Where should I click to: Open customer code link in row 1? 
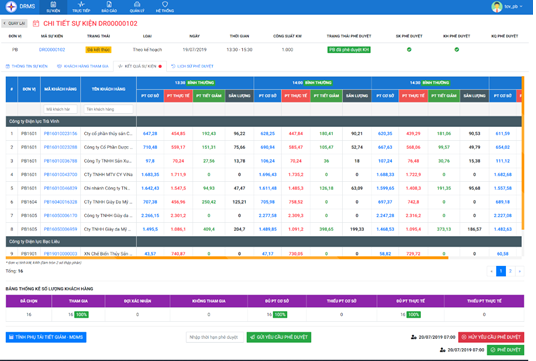tap(61, 134)
